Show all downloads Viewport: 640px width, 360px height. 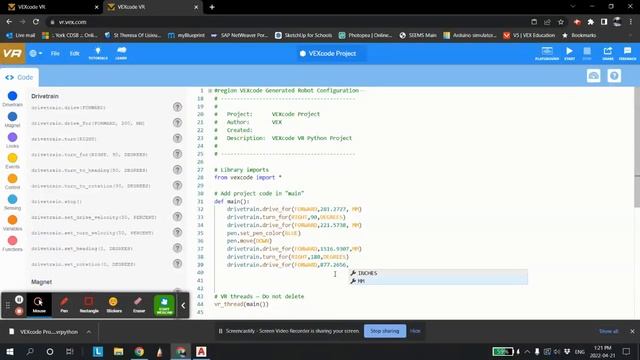tap(608, 331)
